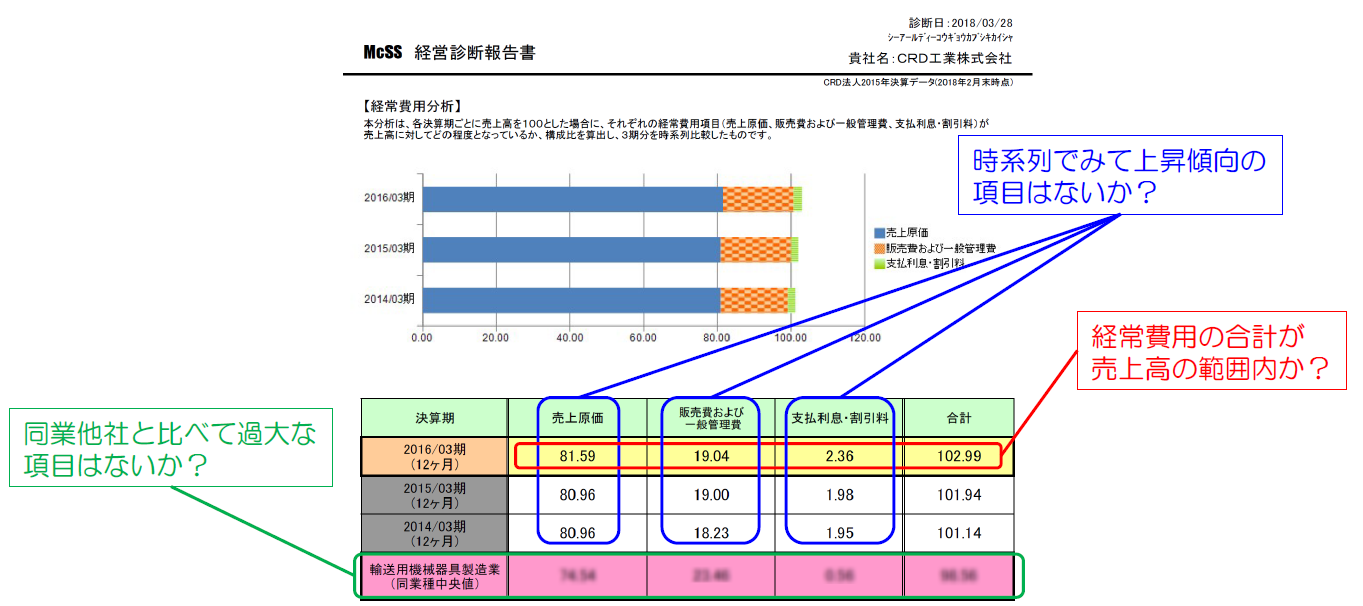Click the 輸送用機械器具製造業 industry median row label
The height and width of the screenshot is (606, 1363).
(434, 575)
